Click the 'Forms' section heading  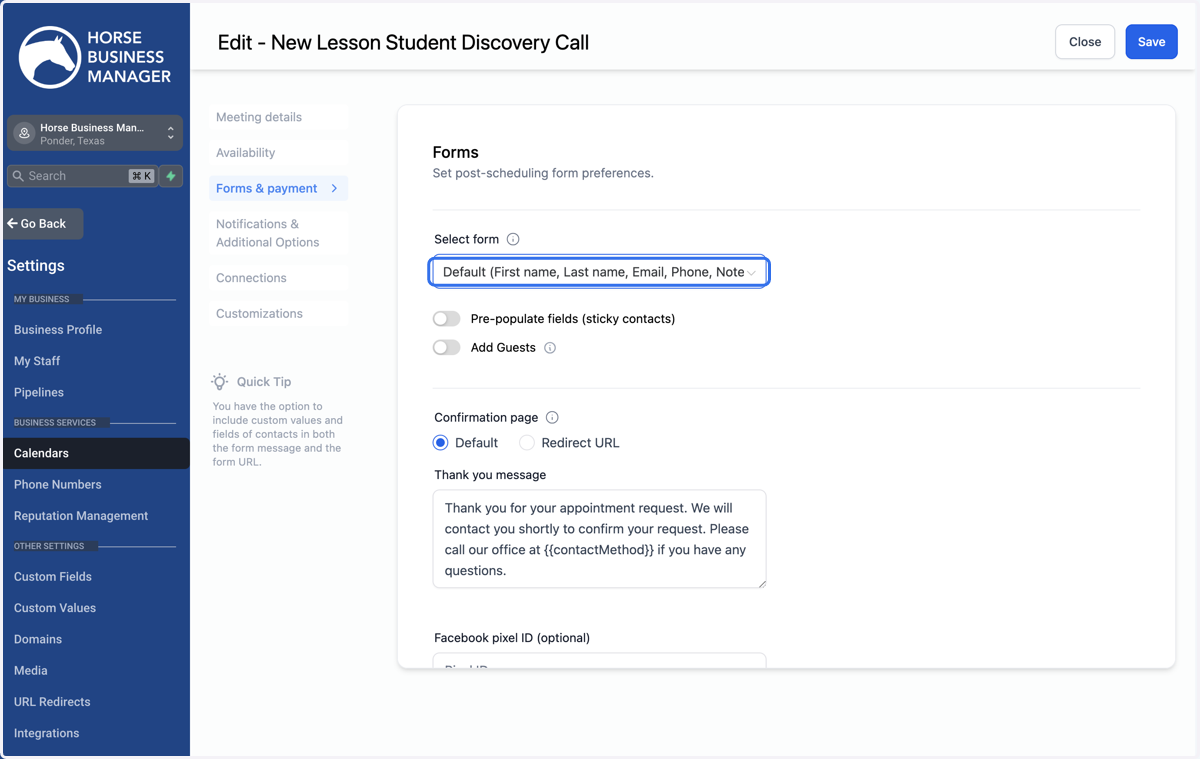[x=456, y=152]
